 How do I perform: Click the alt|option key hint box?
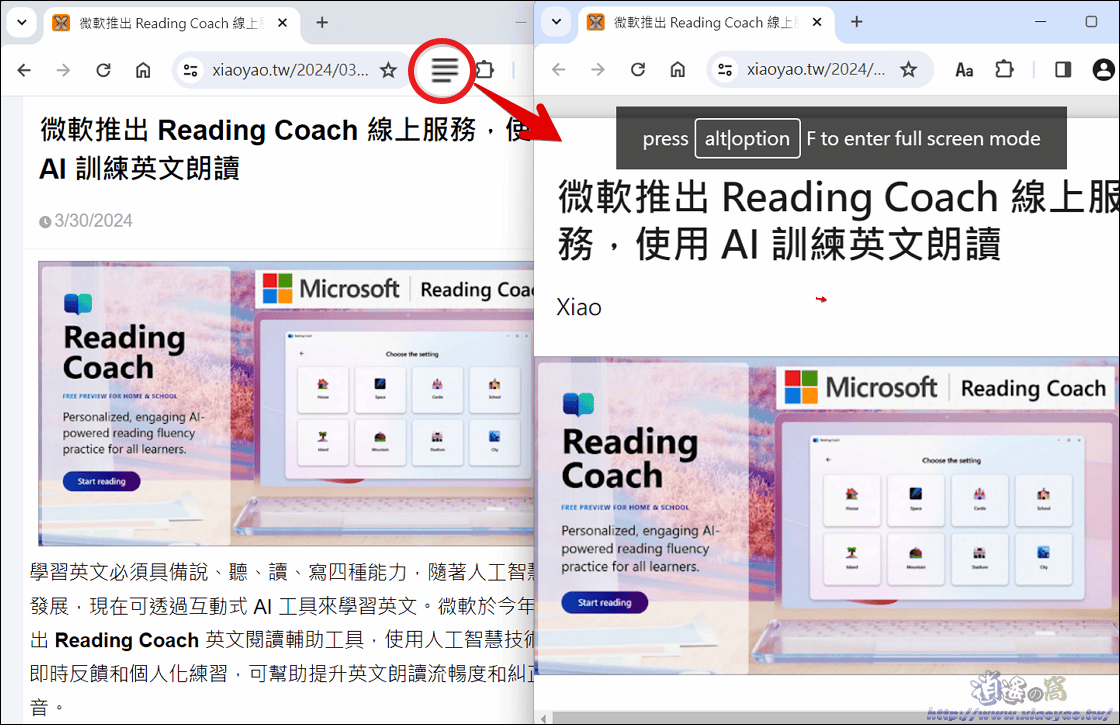[747, 139]
